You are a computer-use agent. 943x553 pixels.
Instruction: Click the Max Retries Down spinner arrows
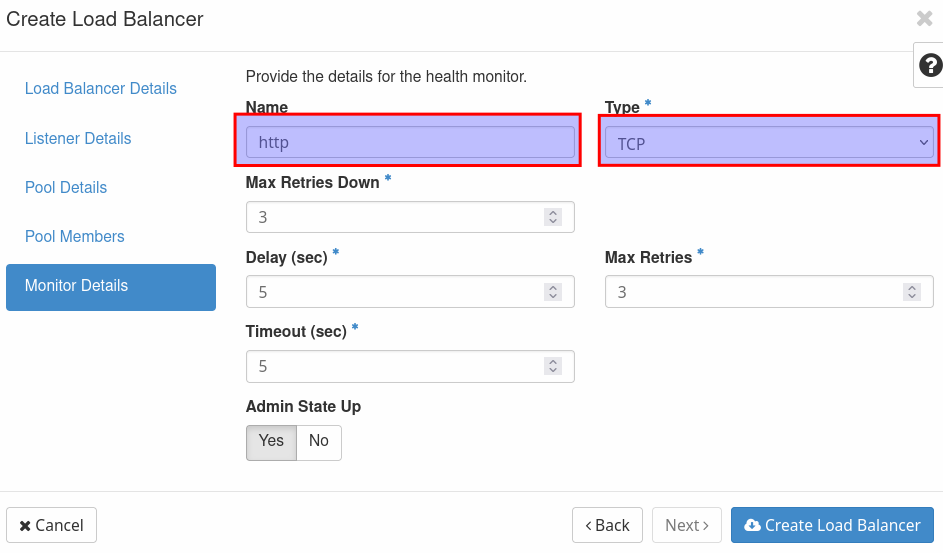(552, 217)
